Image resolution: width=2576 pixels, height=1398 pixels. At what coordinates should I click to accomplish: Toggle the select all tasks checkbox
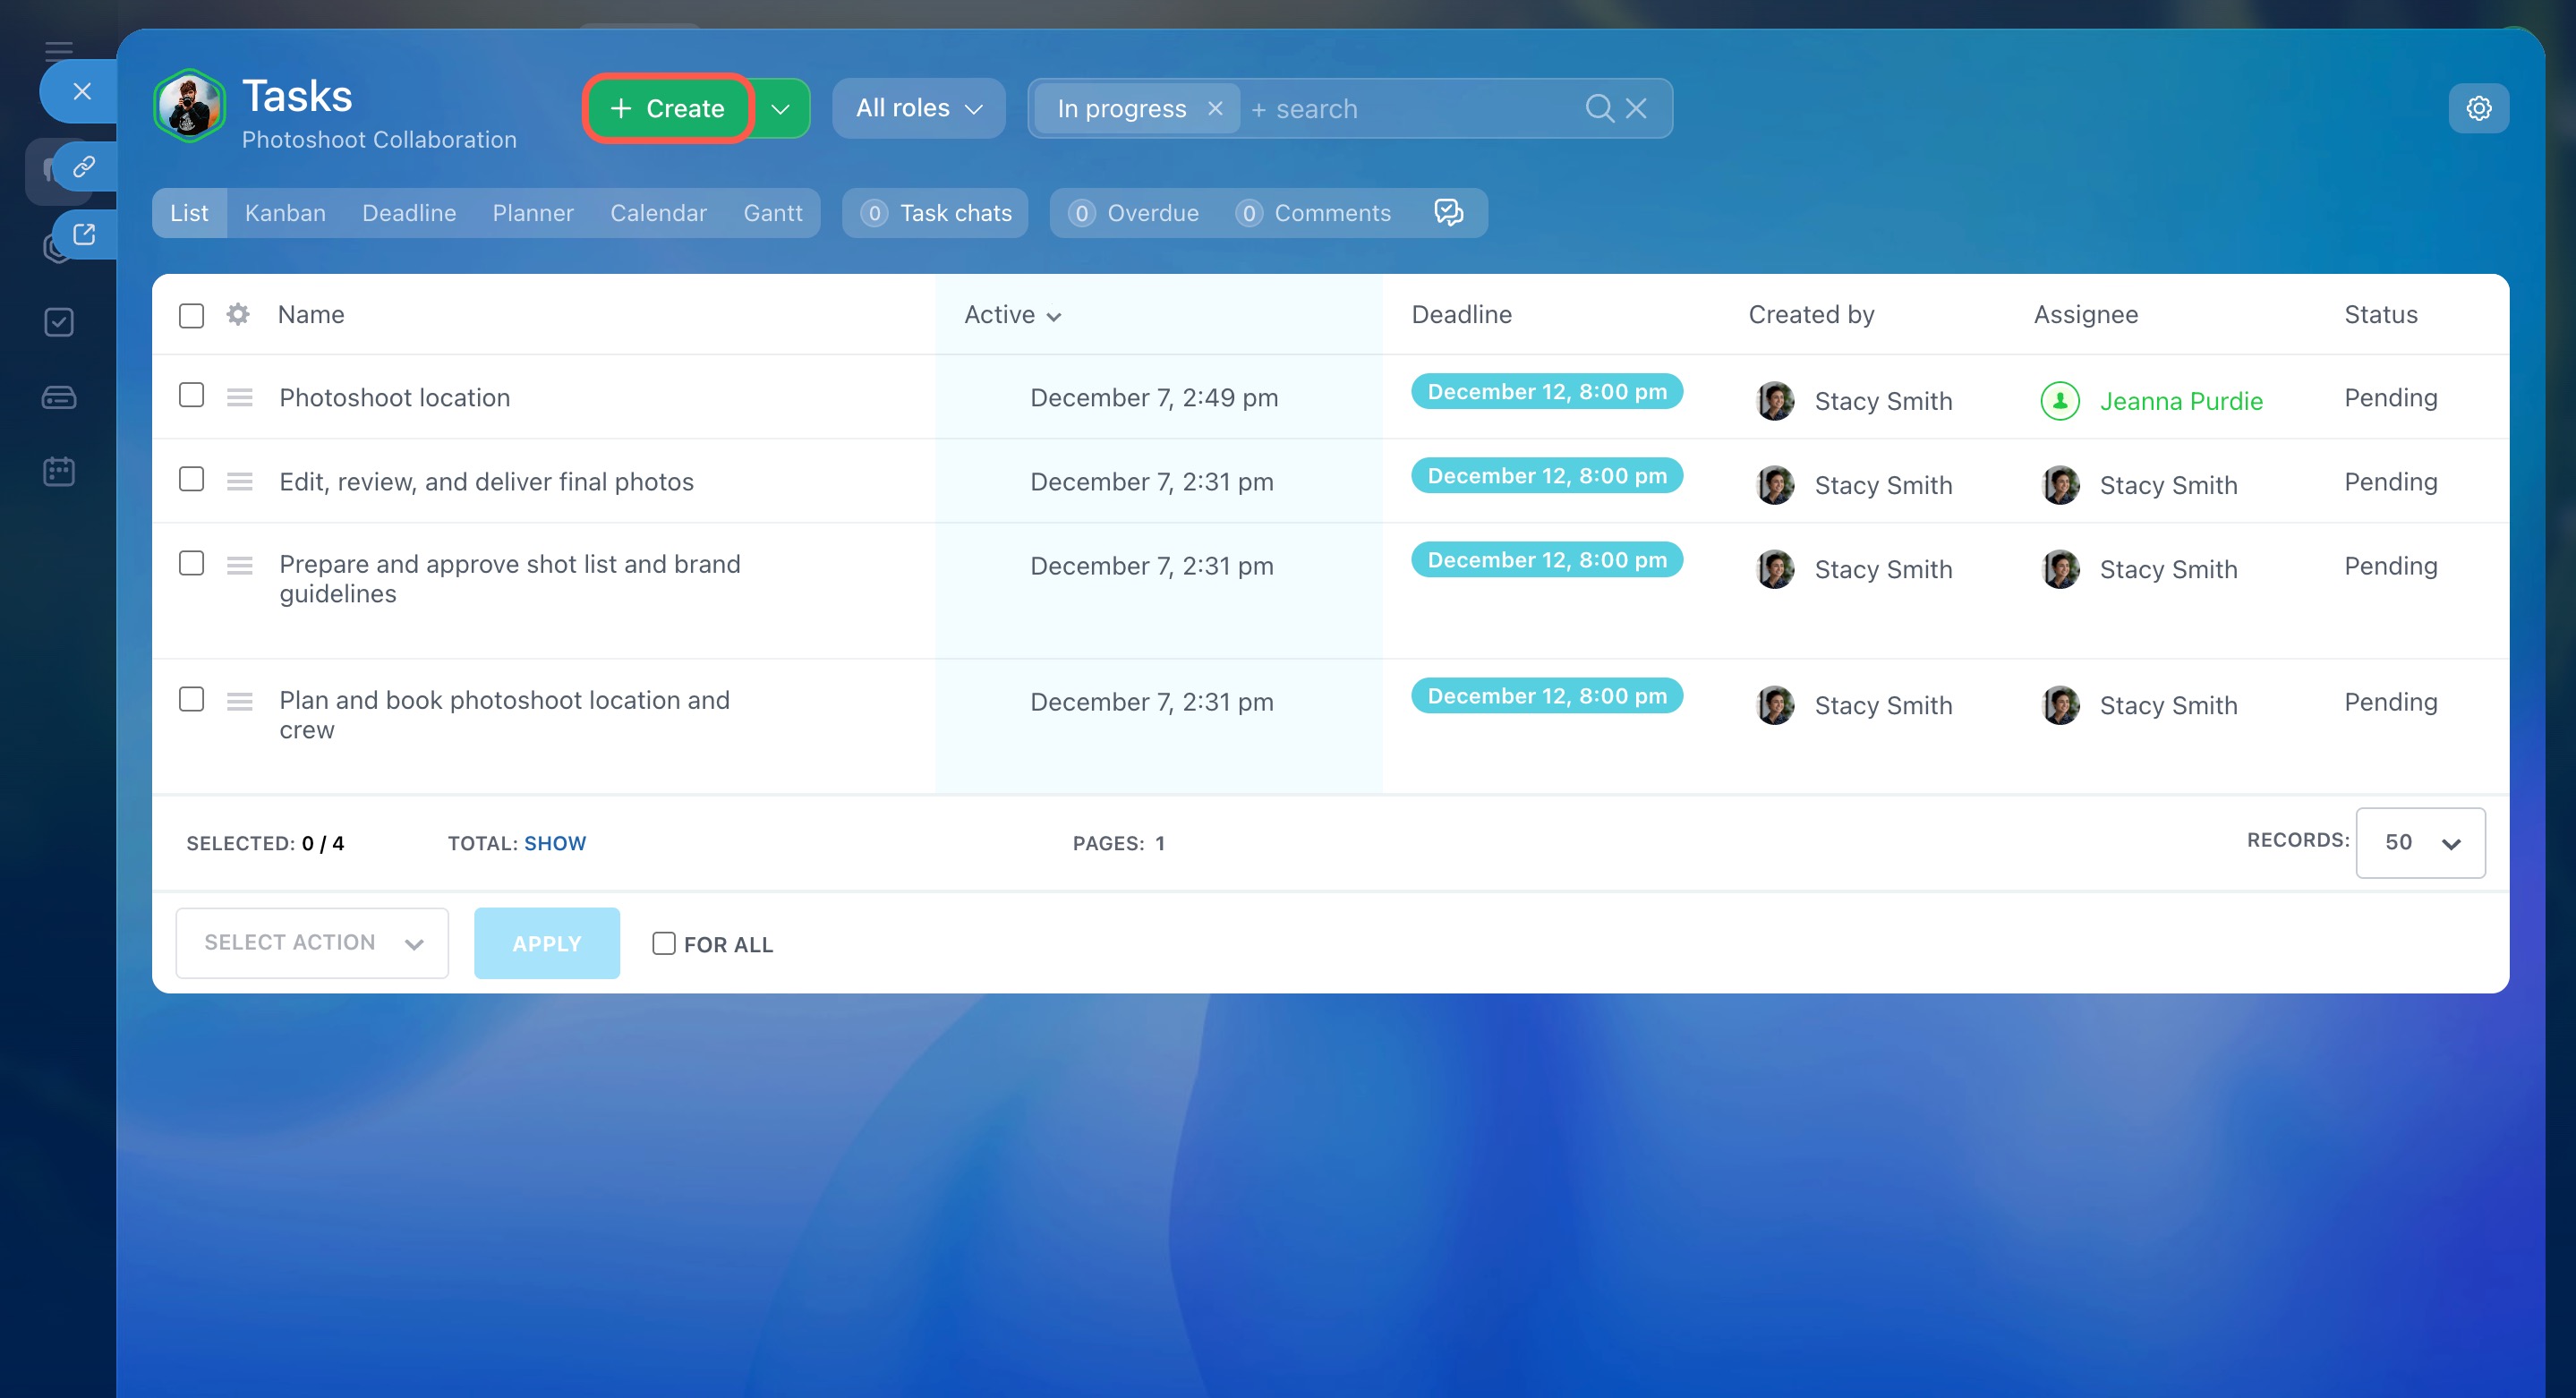[x=191, y=315]
